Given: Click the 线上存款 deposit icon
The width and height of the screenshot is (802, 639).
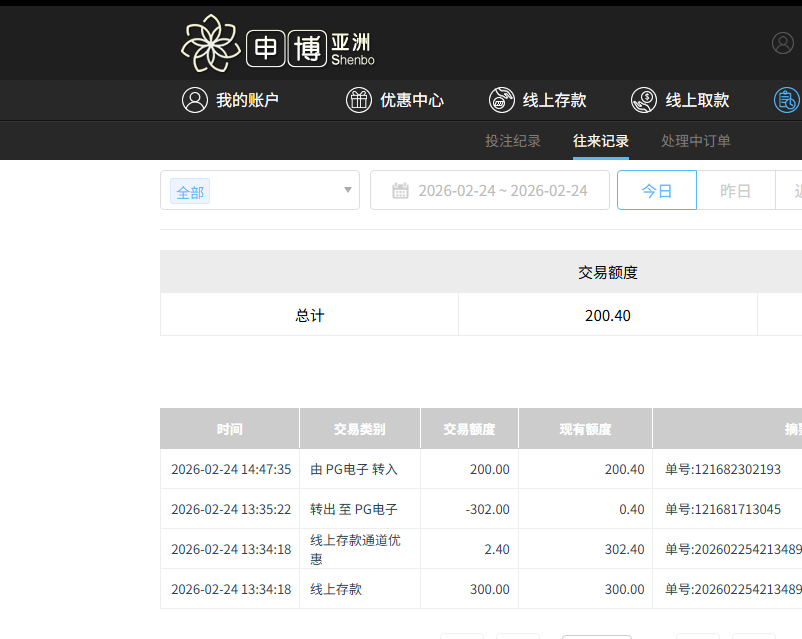Looking at the screenshot, I should [x=502, y=100].
